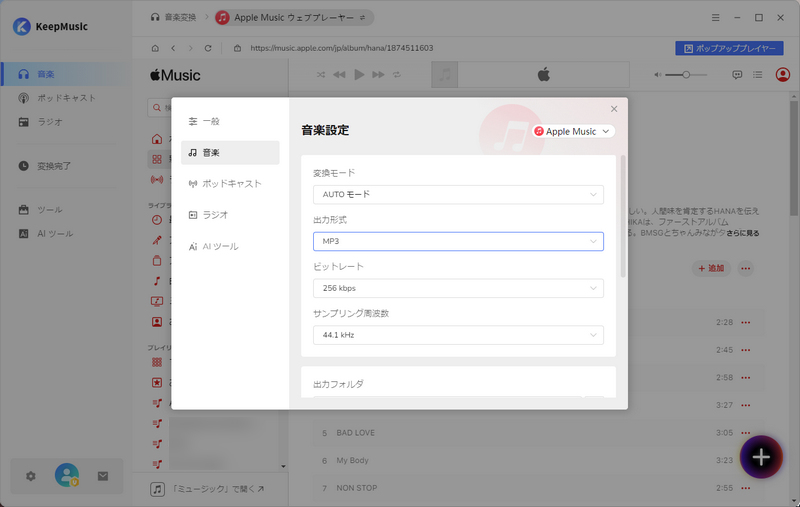Open more options for BAD LOVE track

pos(746,433)
